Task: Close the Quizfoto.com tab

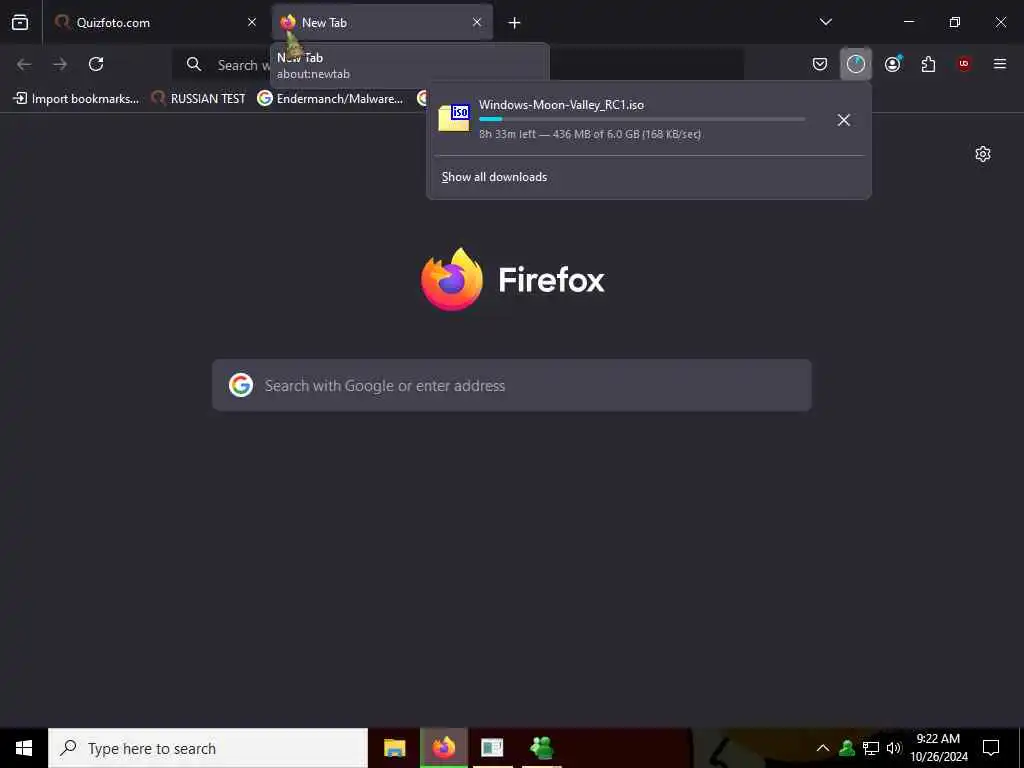Action: click(x=251, y=22)
